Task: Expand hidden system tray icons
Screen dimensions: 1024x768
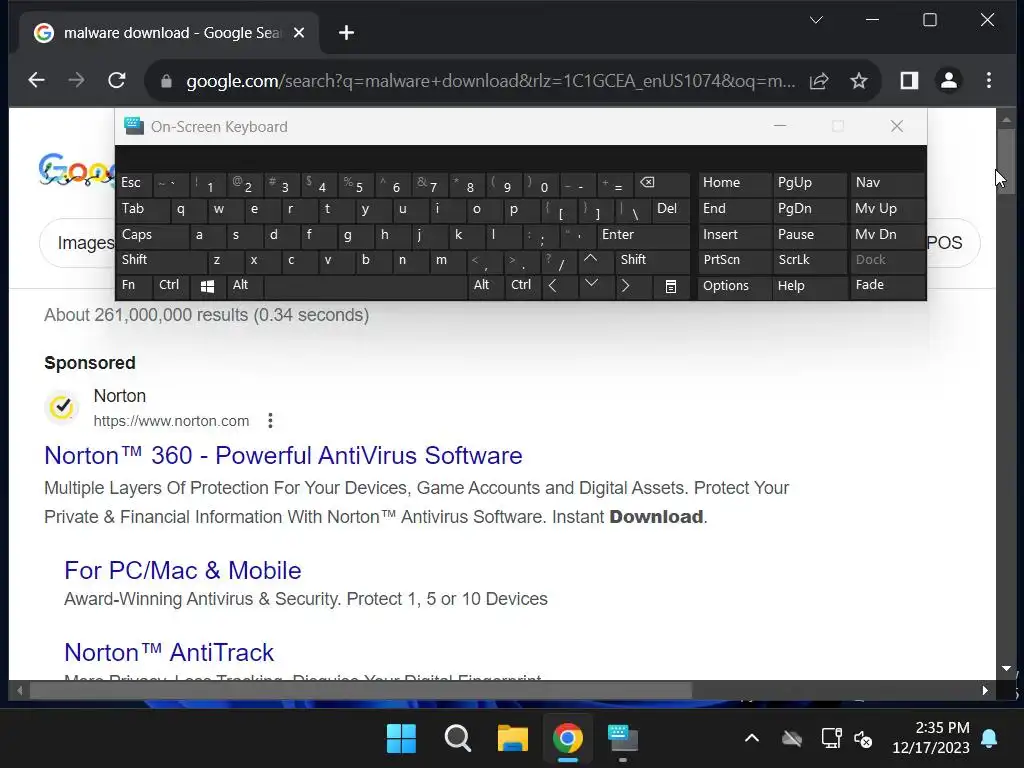Action: tap(752, 739)
